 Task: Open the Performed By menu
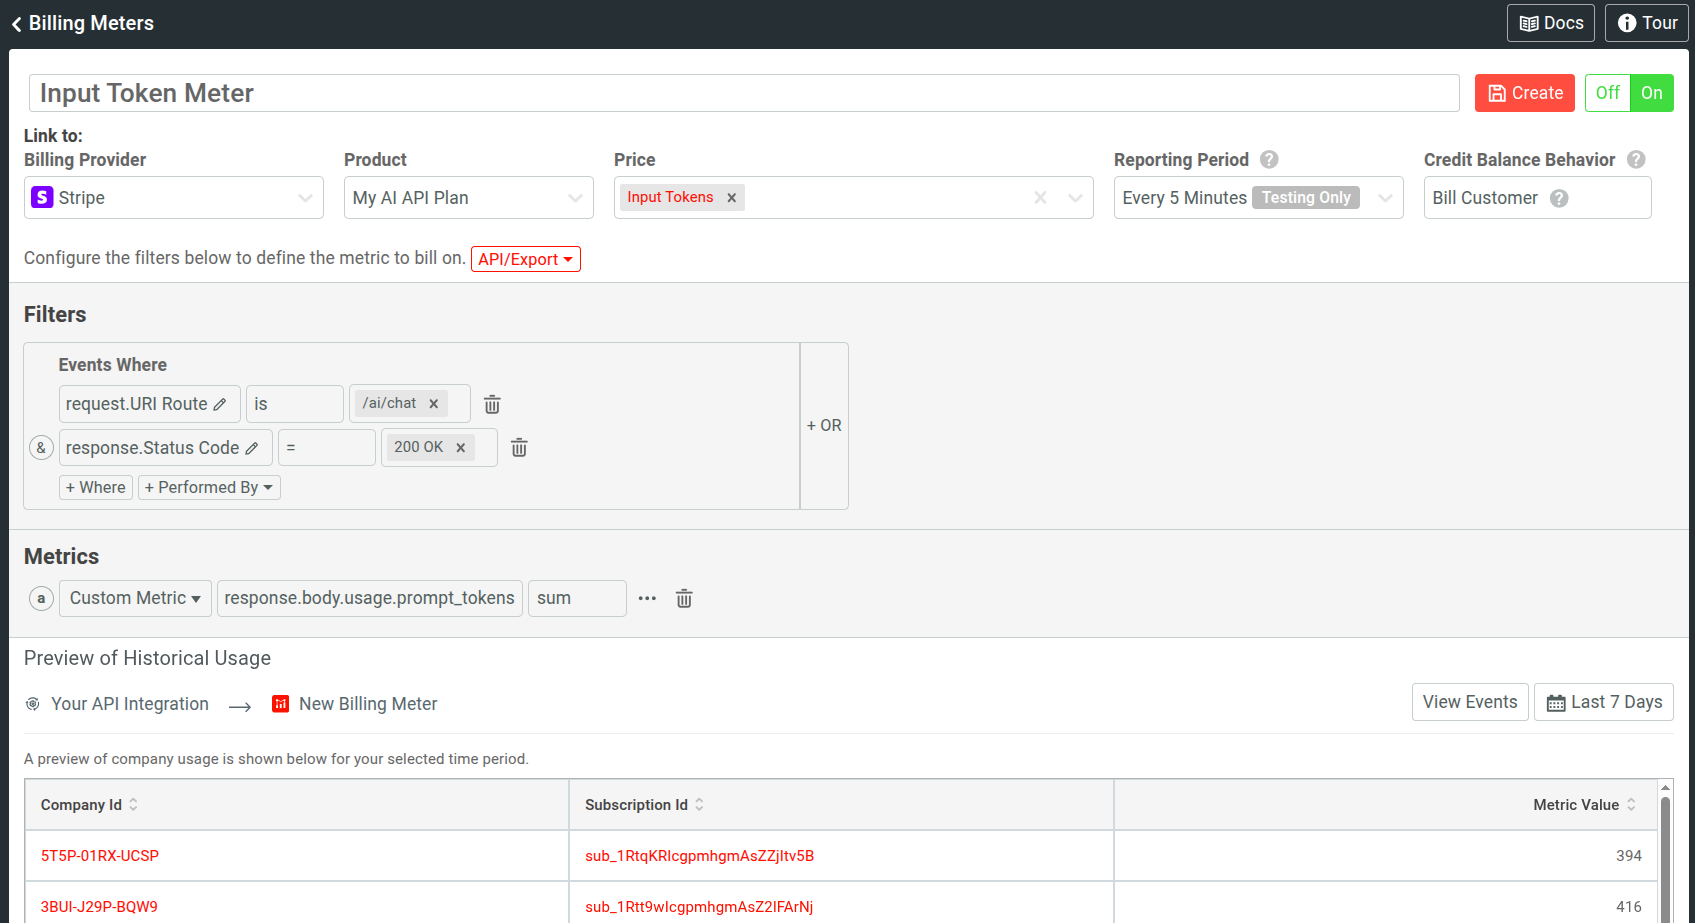[209, 487]
